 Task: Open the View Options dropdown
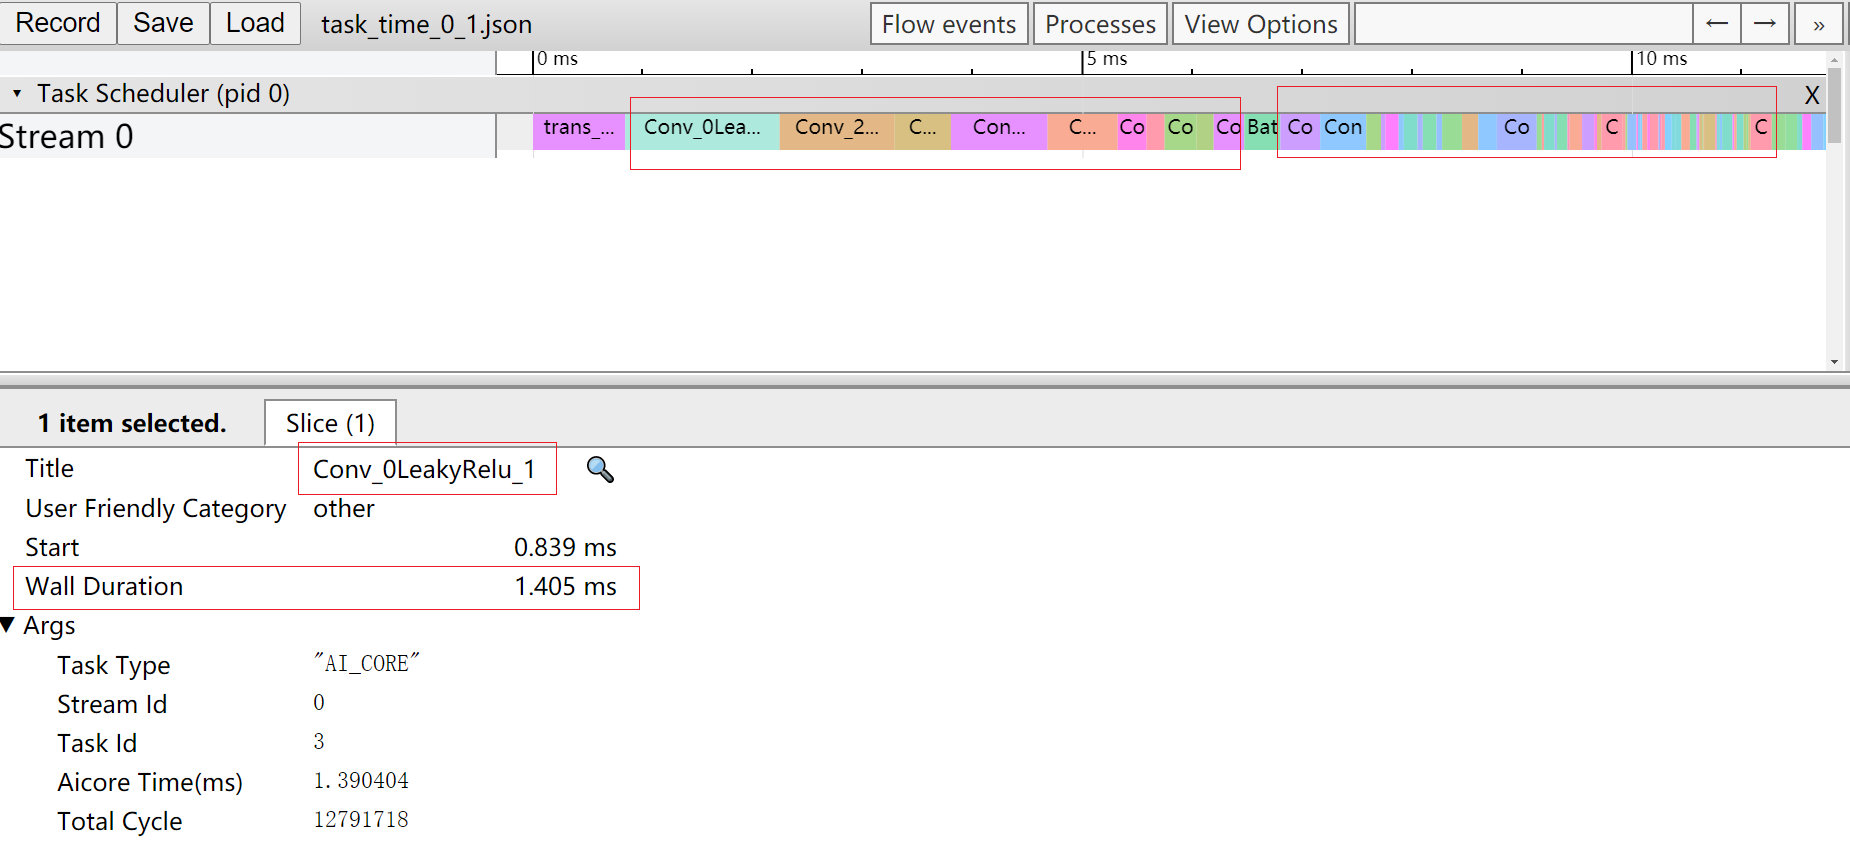tap(1260, 24)
